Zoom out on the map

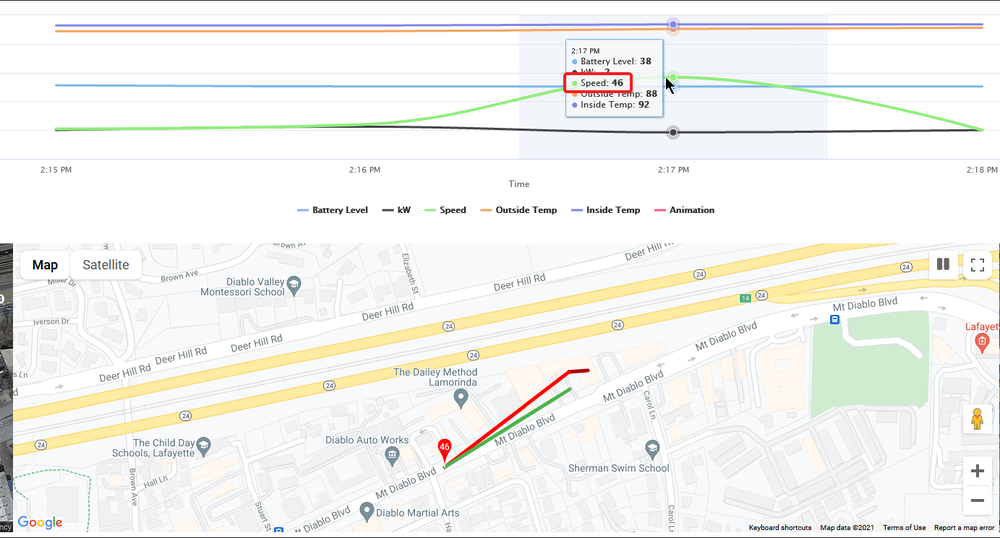click(x=978, y=501)
